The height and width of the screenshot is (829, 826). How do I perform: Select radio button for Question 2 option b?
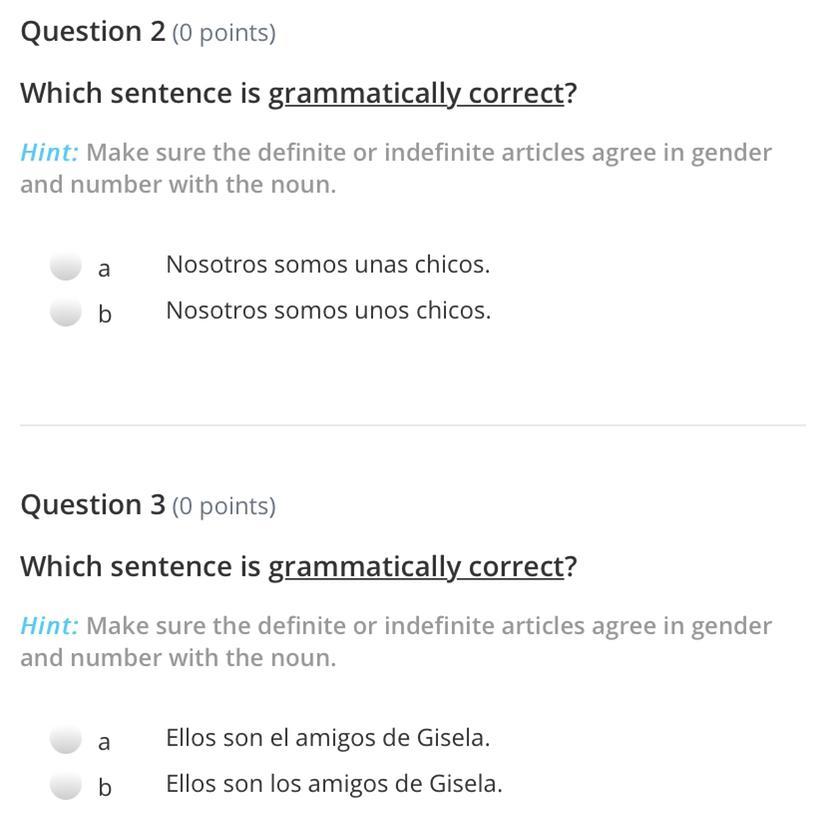[x=66, y=312]
